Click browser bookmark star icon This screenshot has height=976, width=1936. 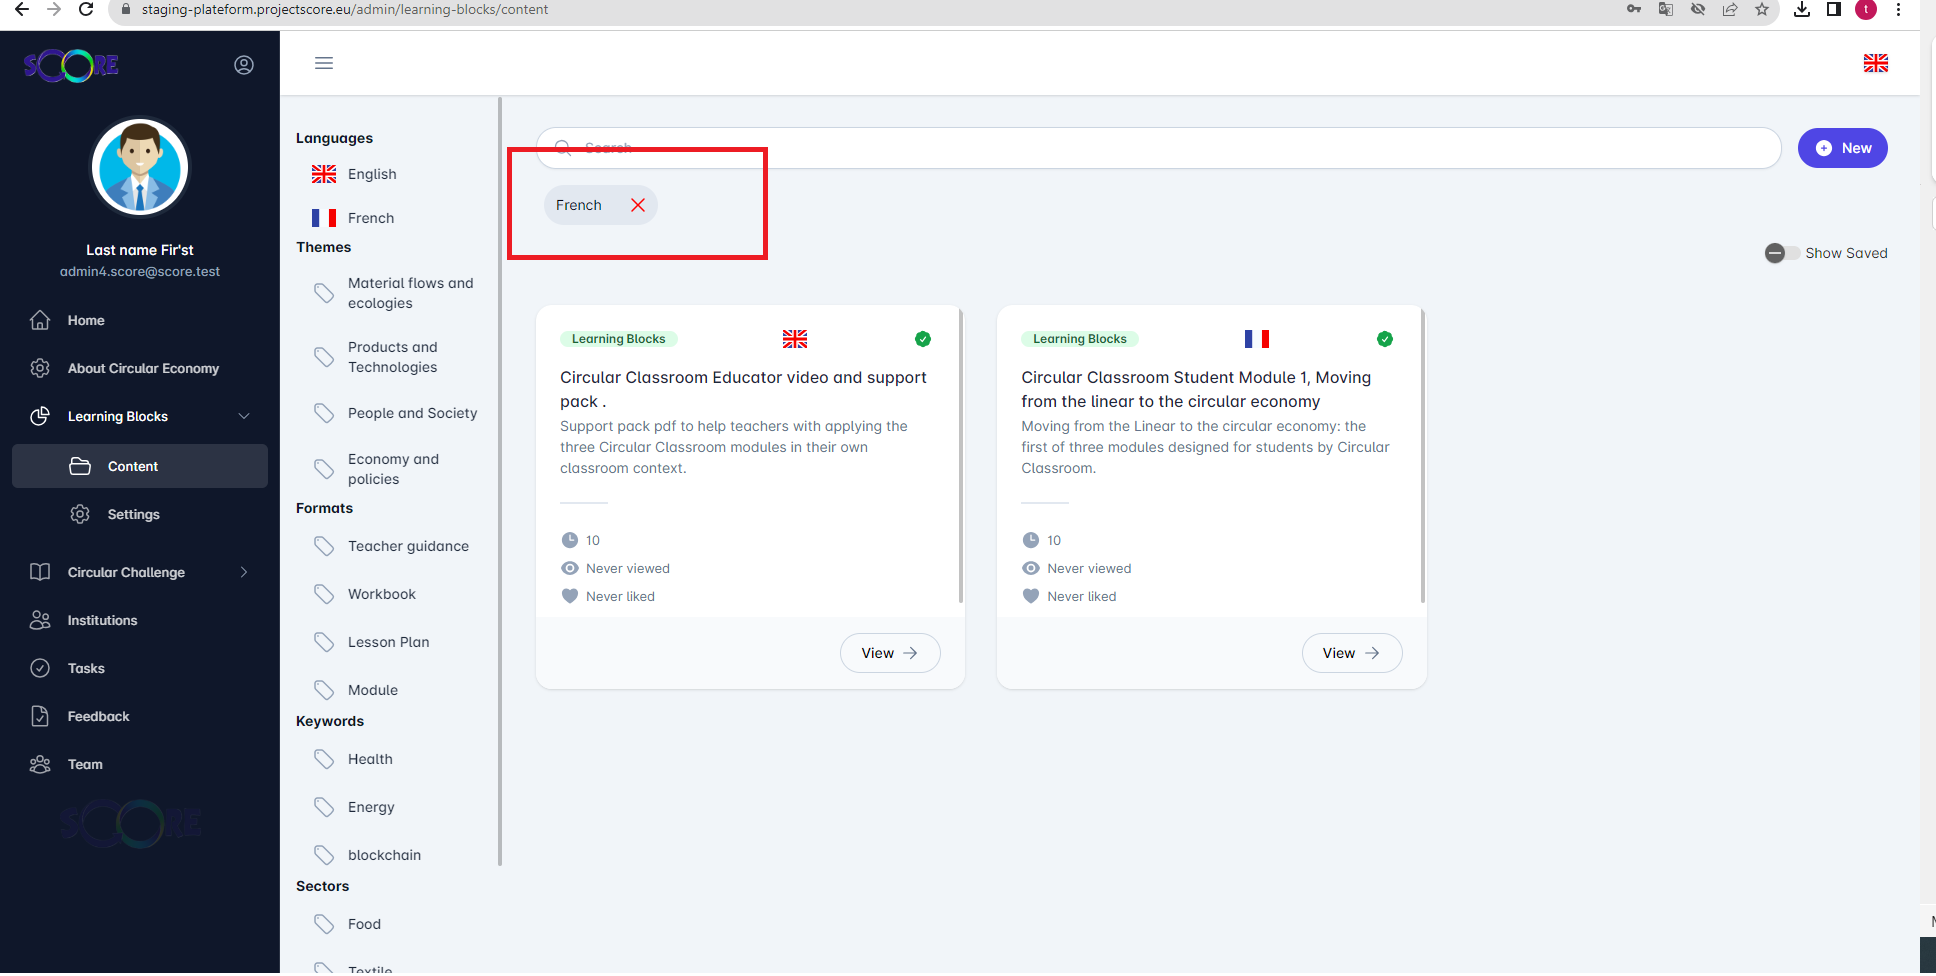tap(1762, 10)
